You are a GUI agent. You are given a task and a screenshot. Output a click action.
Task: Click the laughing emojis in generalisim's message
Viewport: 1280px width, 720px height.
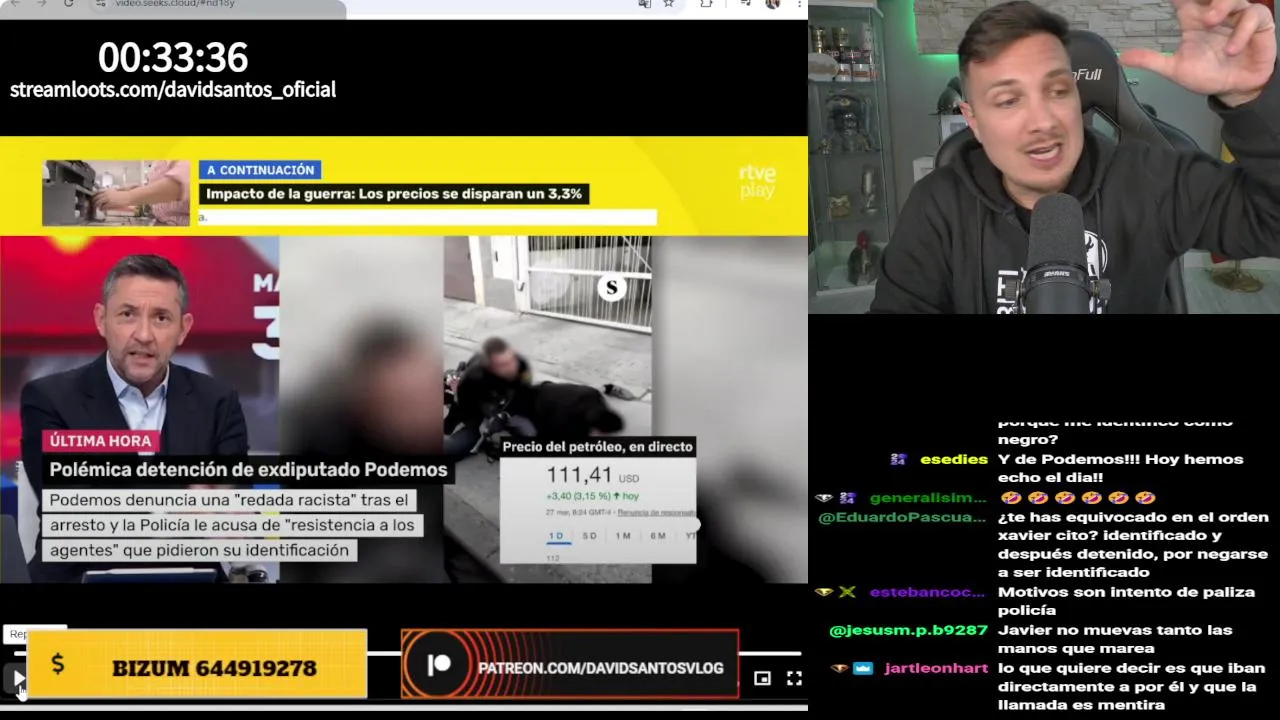tap(1077, 498)
